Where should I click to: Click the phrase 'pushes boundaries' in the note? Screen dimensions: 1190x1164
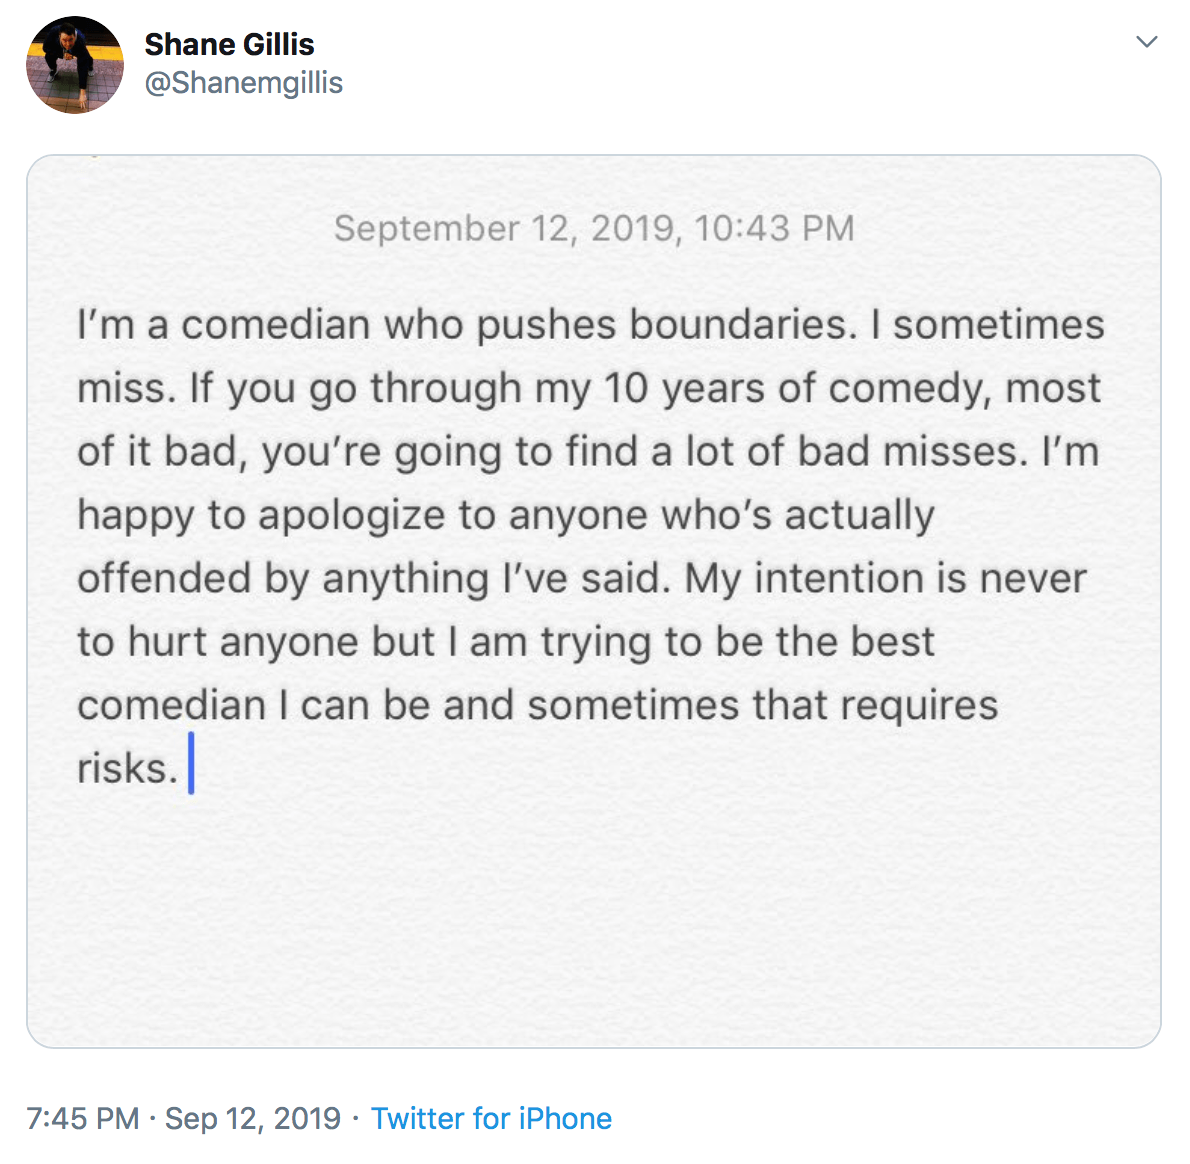click(x=665, y=325)
